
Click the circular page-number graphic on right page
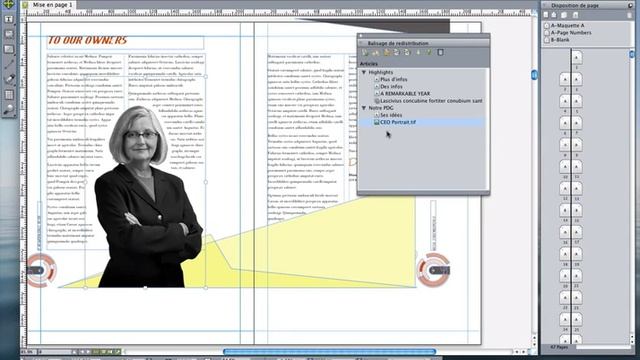point(433,270)
